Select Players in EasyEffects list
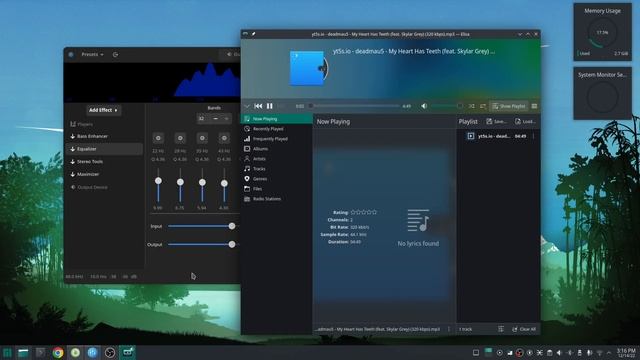The height and width of the screenshot is (360, 640). (x=104, y=124)
